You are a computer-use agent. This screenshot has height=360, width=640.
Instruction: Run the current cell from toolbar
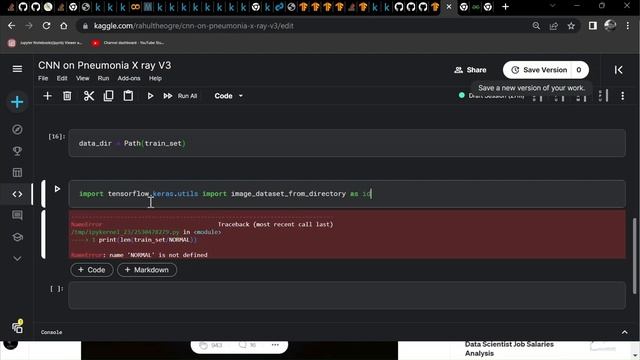click(150, 96)
